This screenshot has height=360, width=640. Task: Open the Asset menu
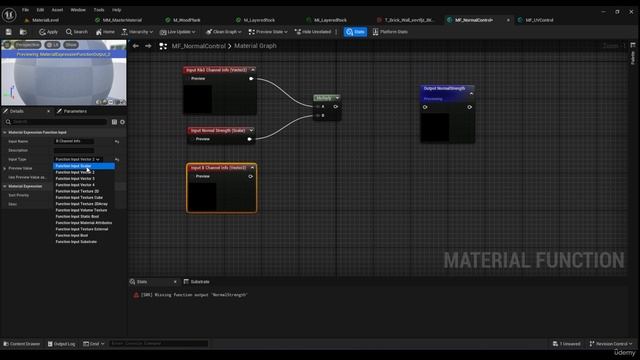(57, 10)
